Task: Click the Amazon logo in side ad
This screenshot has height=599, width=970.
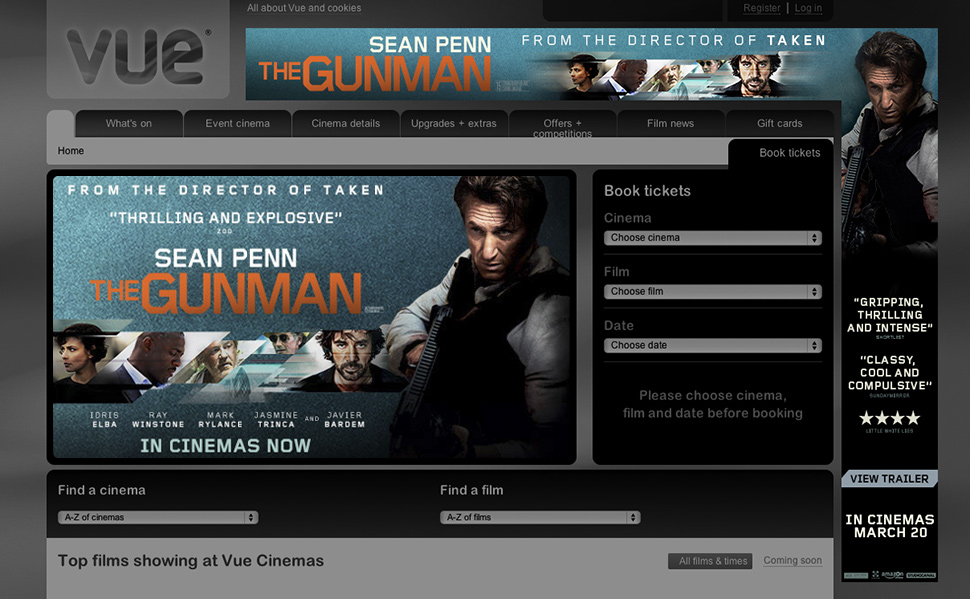Action: [892, 575]
